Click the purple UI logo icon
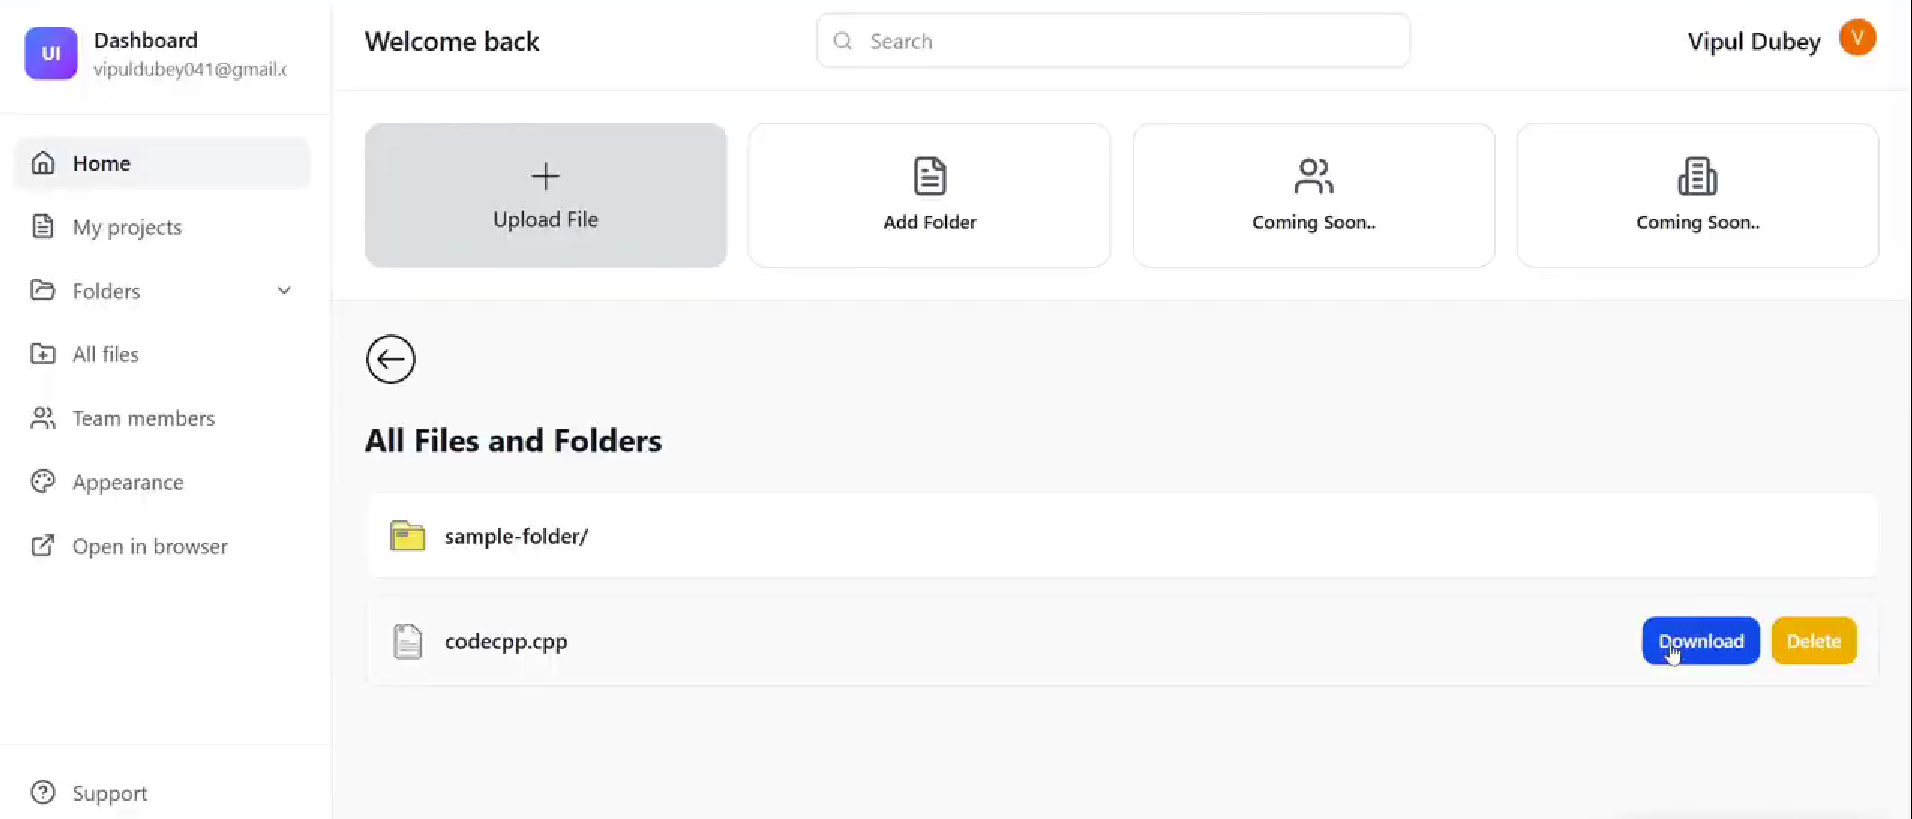This screenshot has width=1912, height=819. (x=51, y=53)
